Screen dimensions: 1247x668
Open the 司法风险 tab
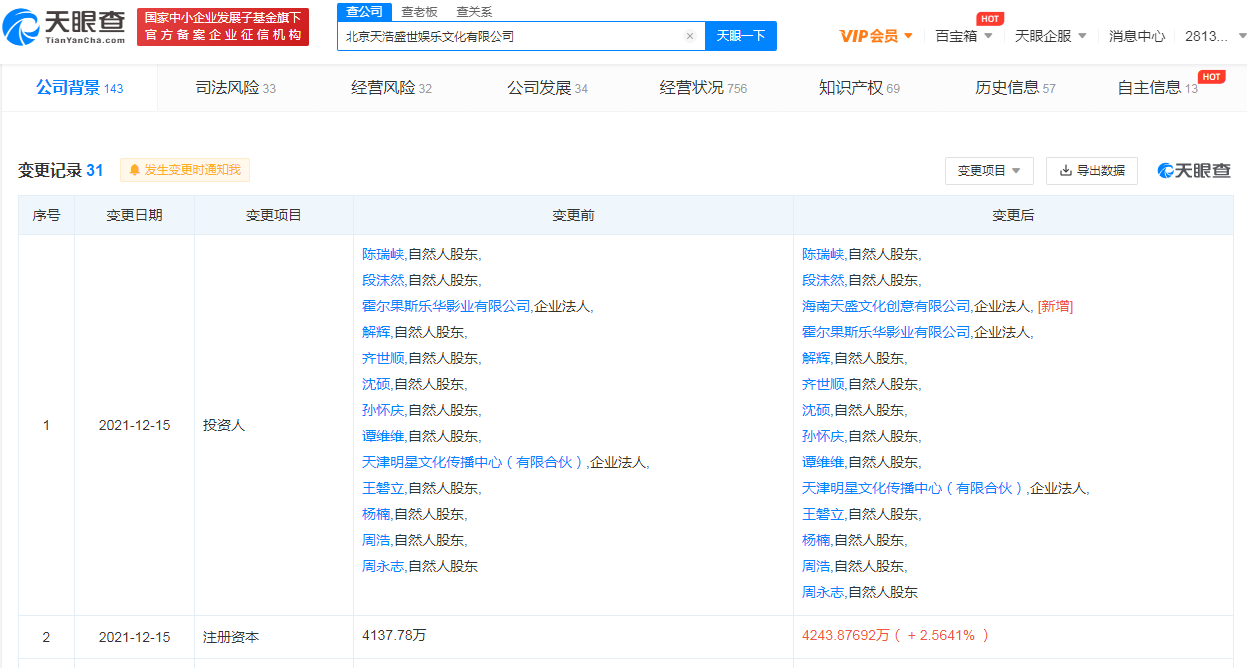tap(236, 88)
